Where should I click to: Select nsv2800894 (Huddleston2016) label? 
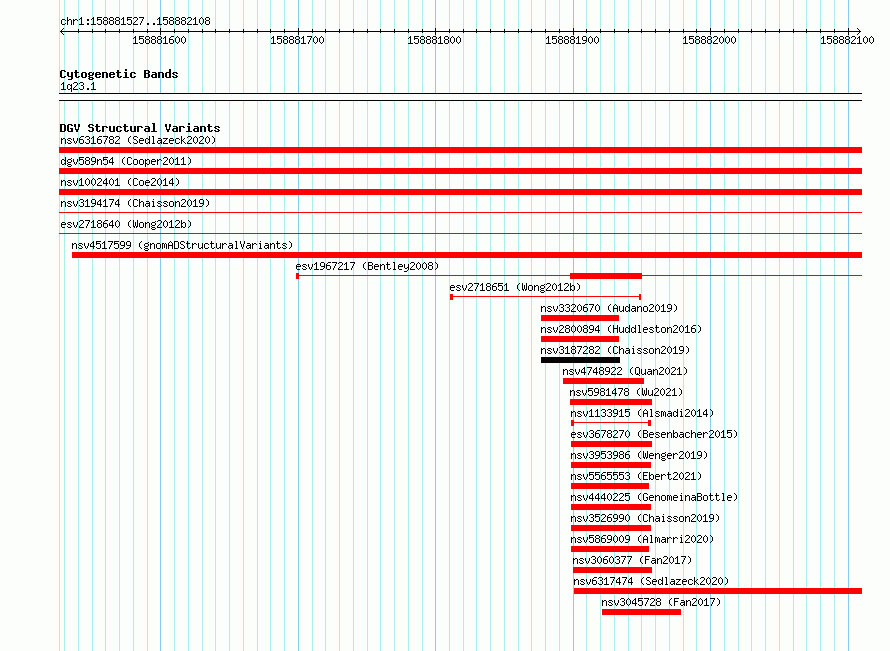[621, 329]
